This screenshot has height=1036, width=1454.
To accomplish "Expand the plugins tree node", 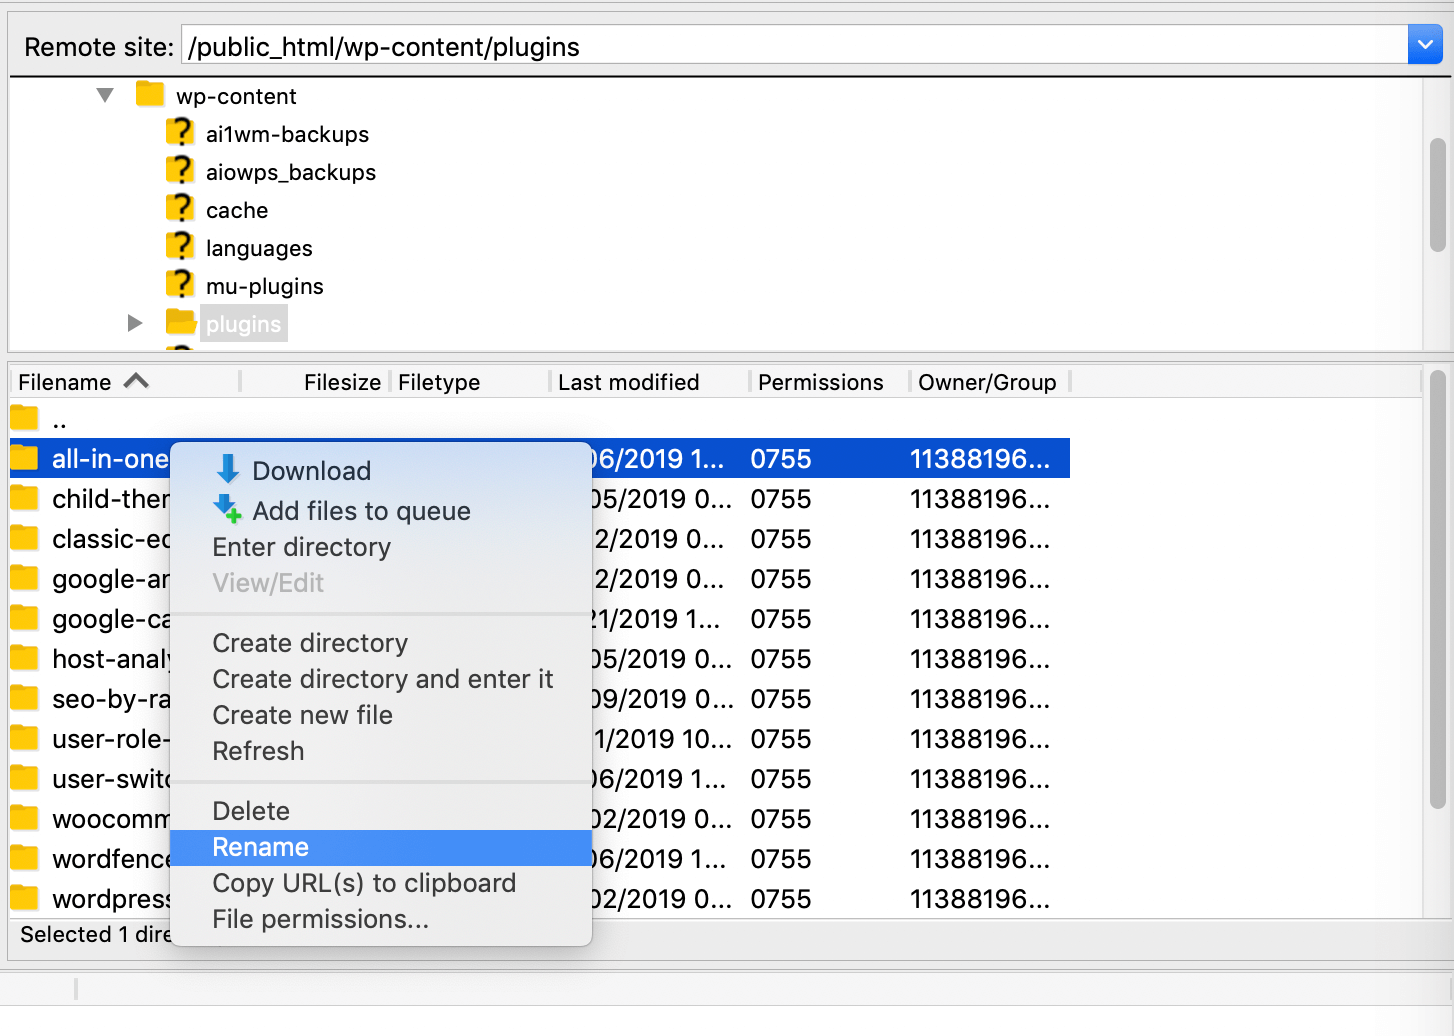I will [135, 322].
